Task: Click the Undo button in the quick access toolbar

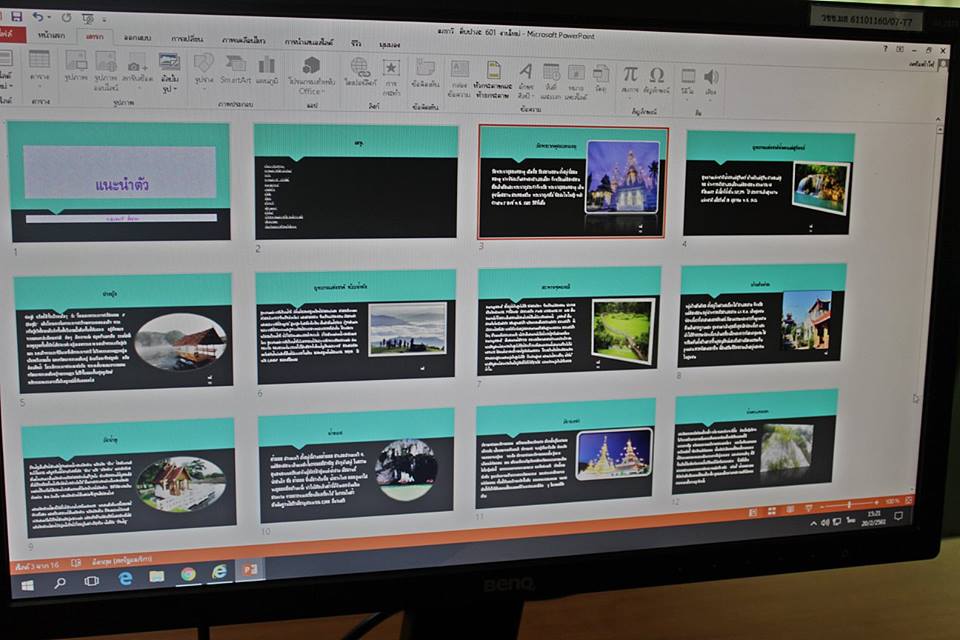Action: pos(38,17)
